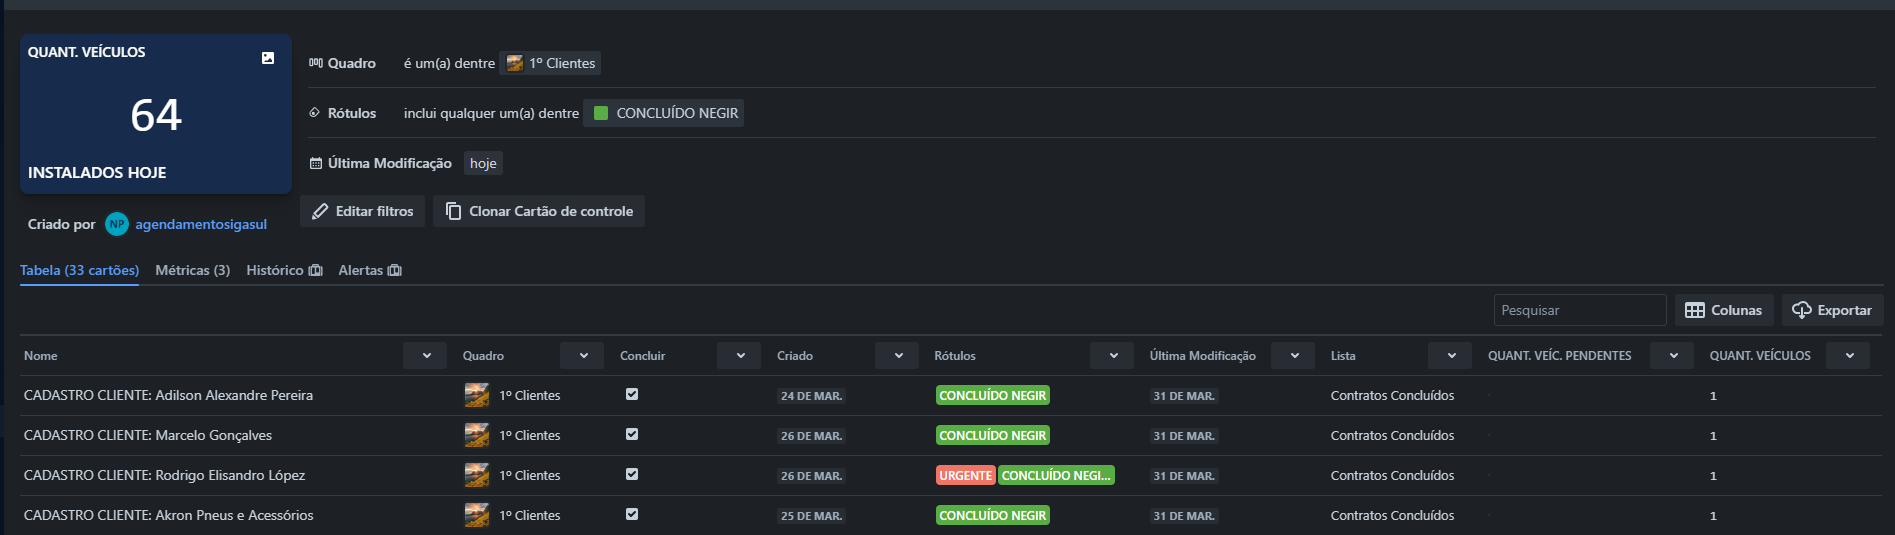Click 25 DE MAR. created date
Viewport: 1895px width, 535px height.
(x=812, y=516)
